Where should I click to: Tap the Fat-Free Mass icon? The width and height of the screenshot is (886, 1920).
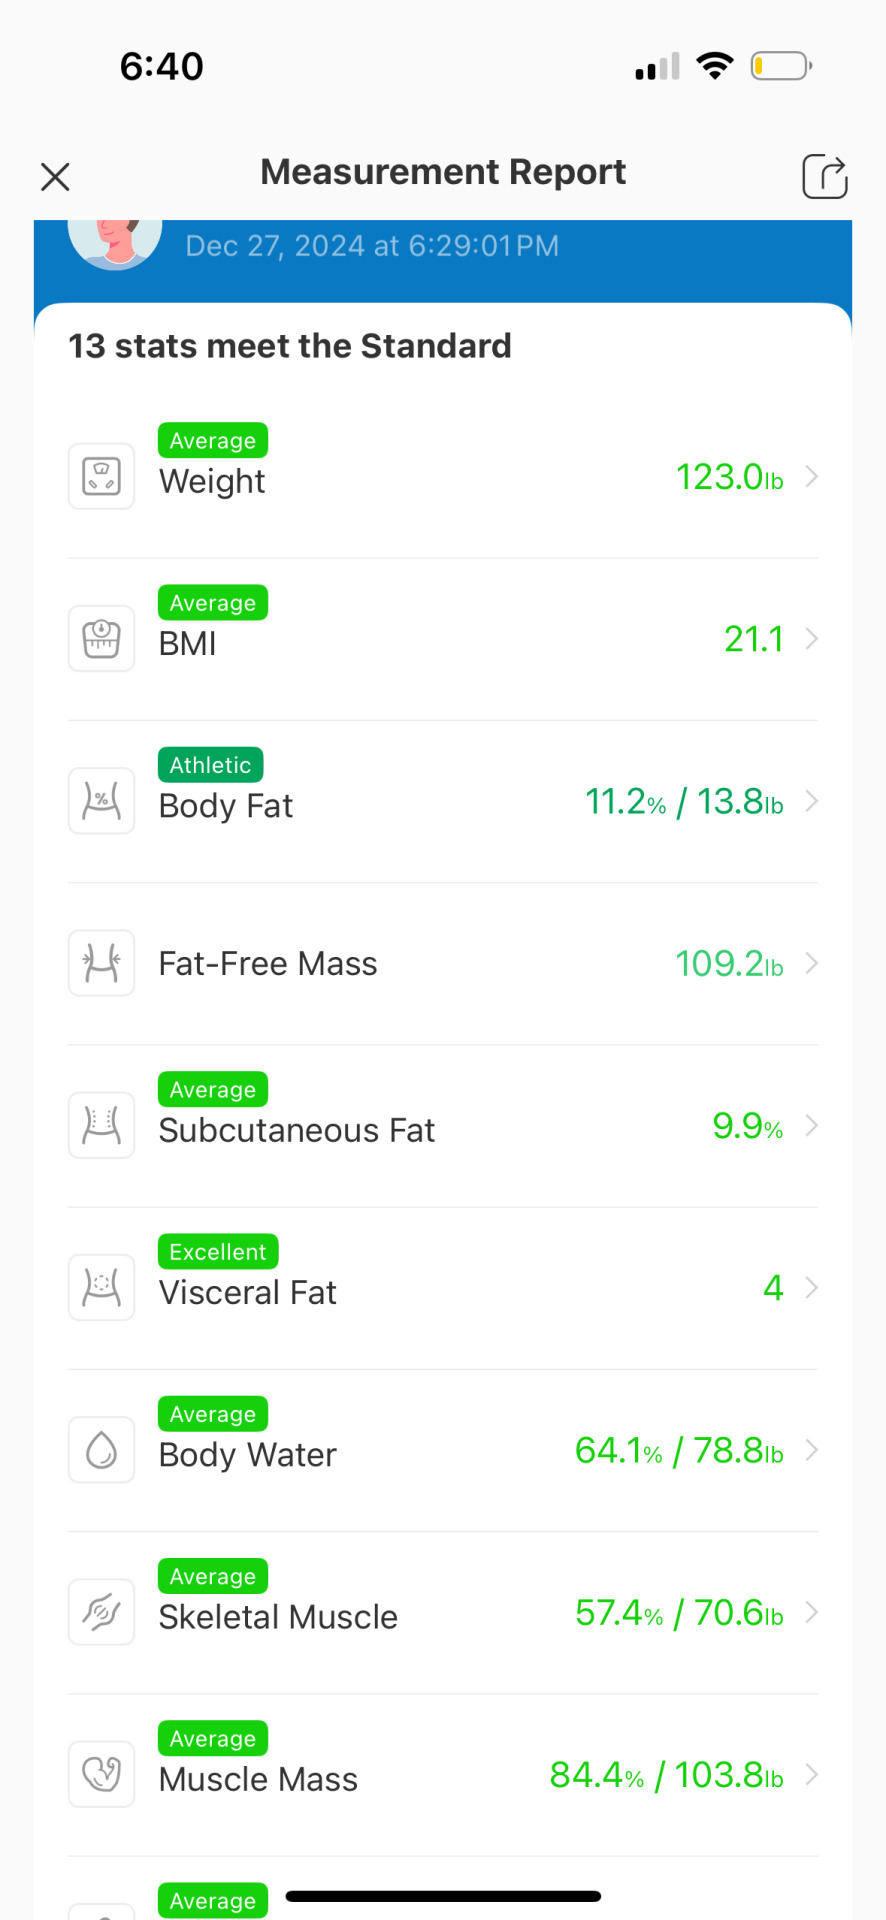[101, 963]
